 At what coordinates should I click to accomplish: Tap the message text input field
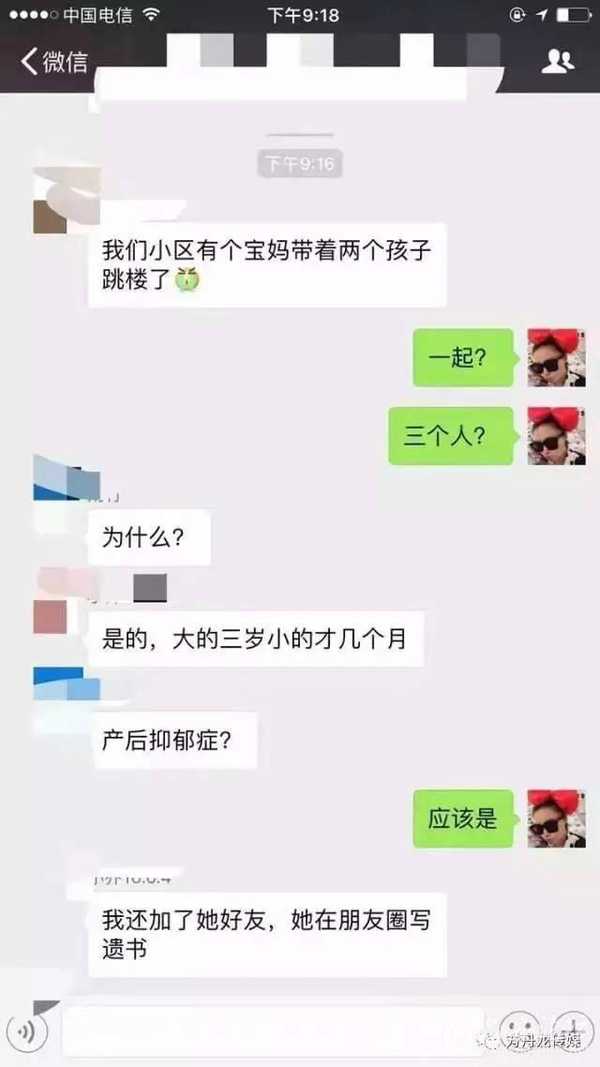pyautogui.click(x=272, y=1032)
